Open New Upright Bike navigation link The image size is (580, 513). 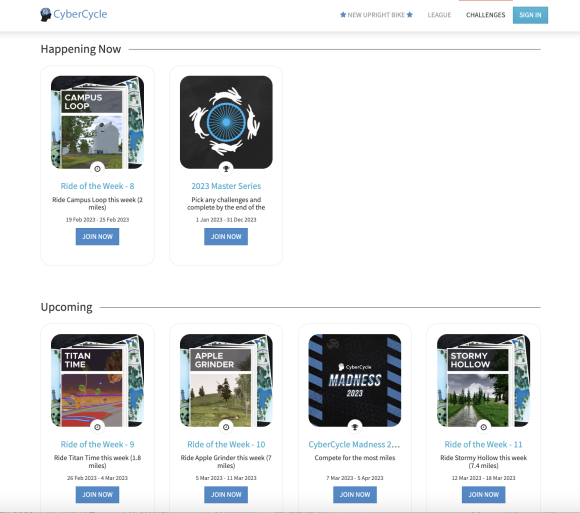click(376, 15)
